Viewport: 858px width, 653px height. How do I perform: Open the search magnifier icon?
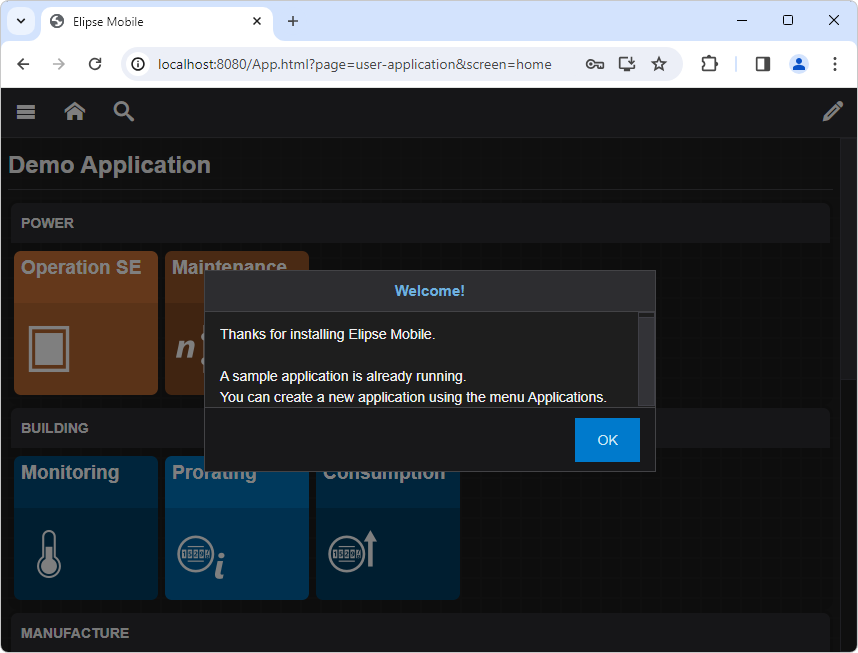[x=124, y=112]
